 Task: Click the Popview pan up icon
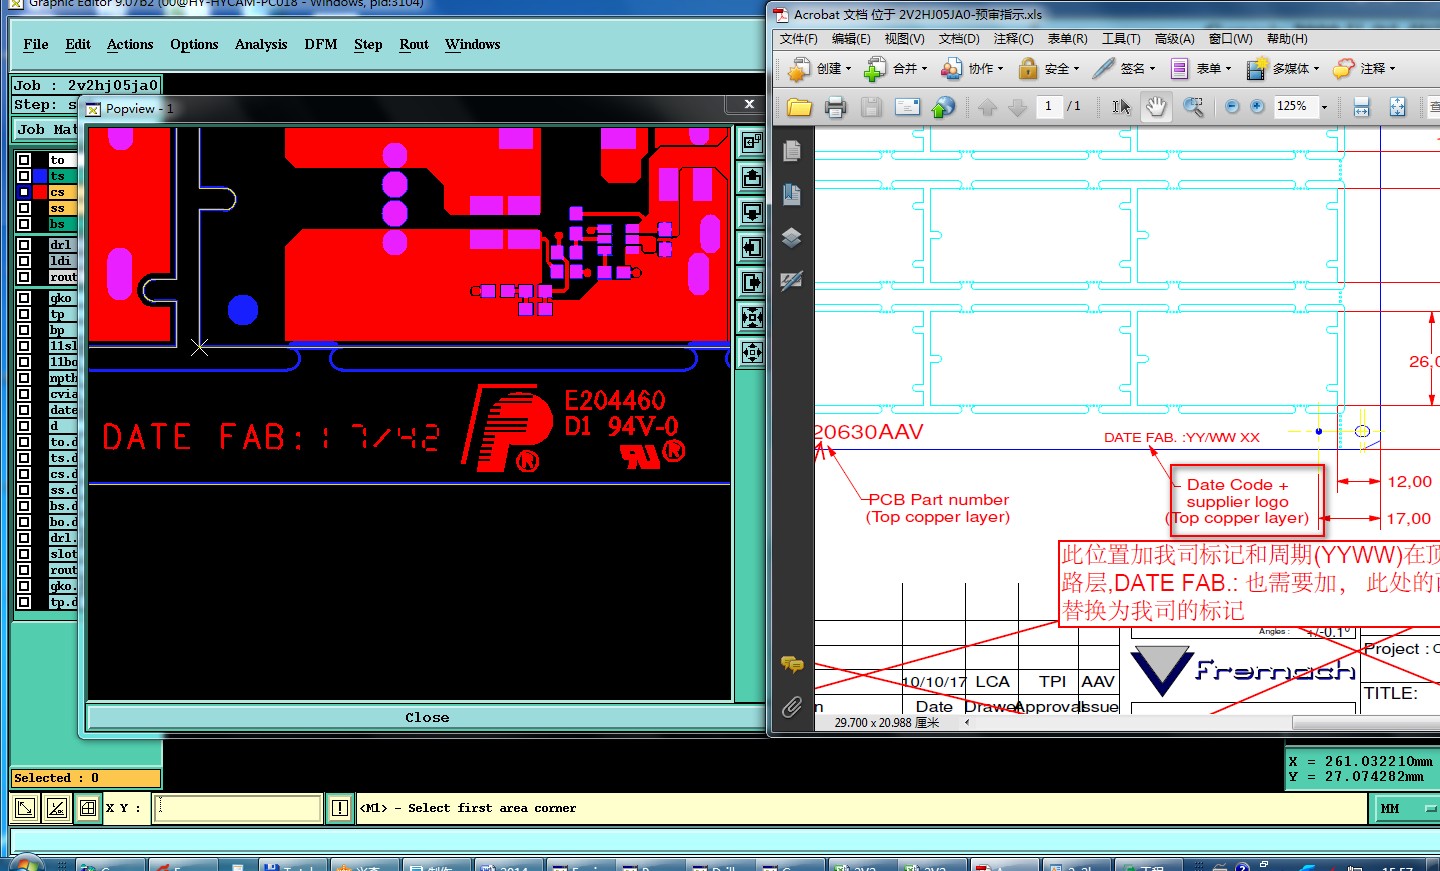[x=751, y=178]
